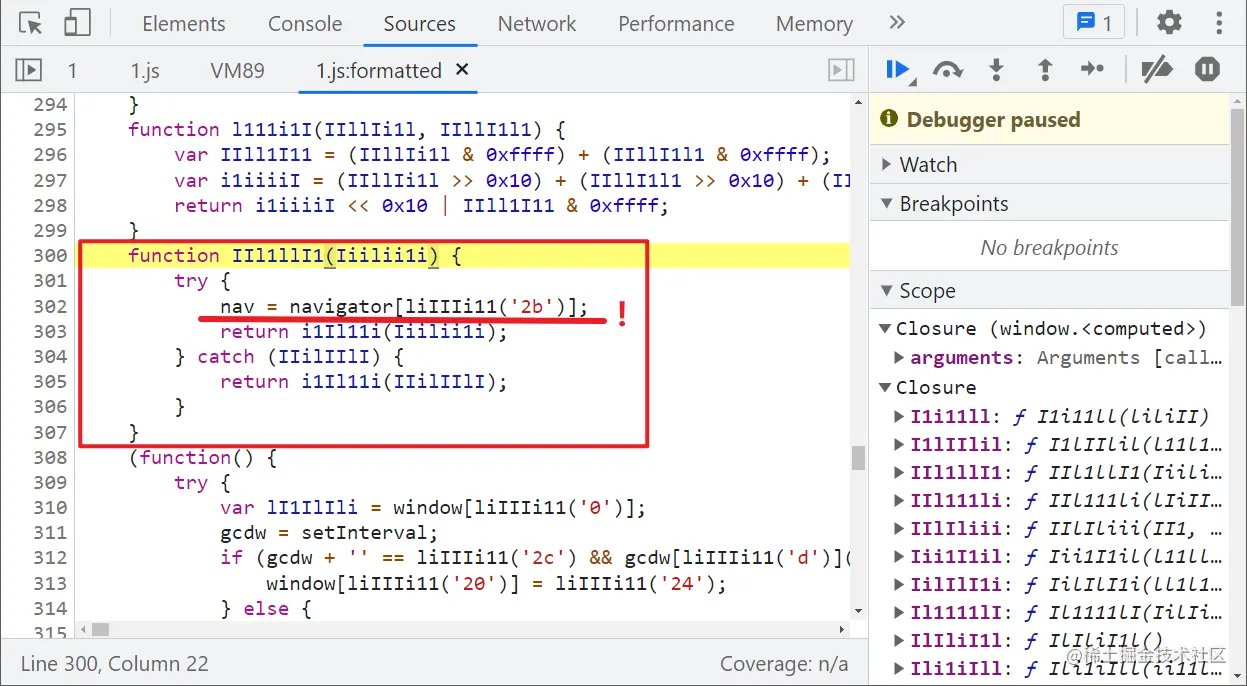
Task: Click the 'gcdw' variable on line 311
Action: coord(244,533)
